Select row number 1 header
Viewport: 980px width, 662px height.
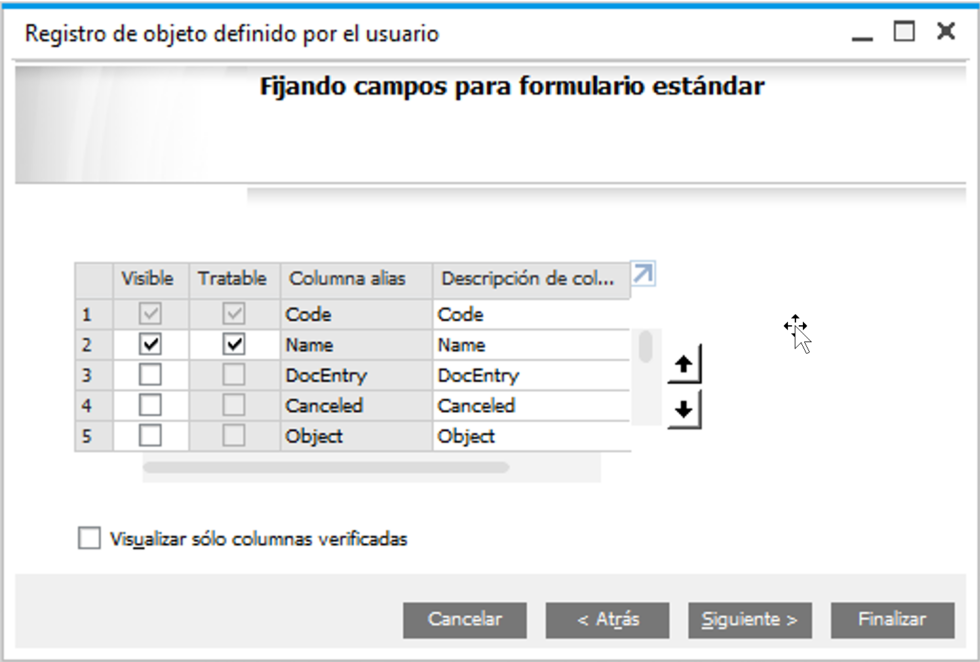pos(94,314)
